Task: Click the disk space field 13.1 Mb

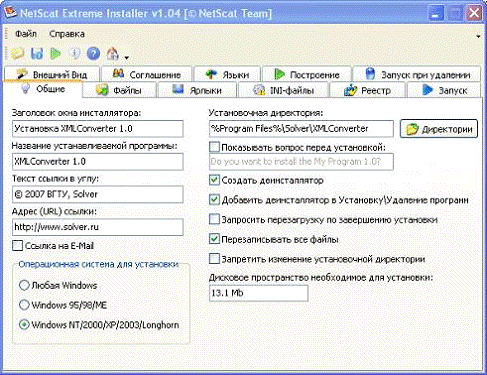Action: (259, 293)
